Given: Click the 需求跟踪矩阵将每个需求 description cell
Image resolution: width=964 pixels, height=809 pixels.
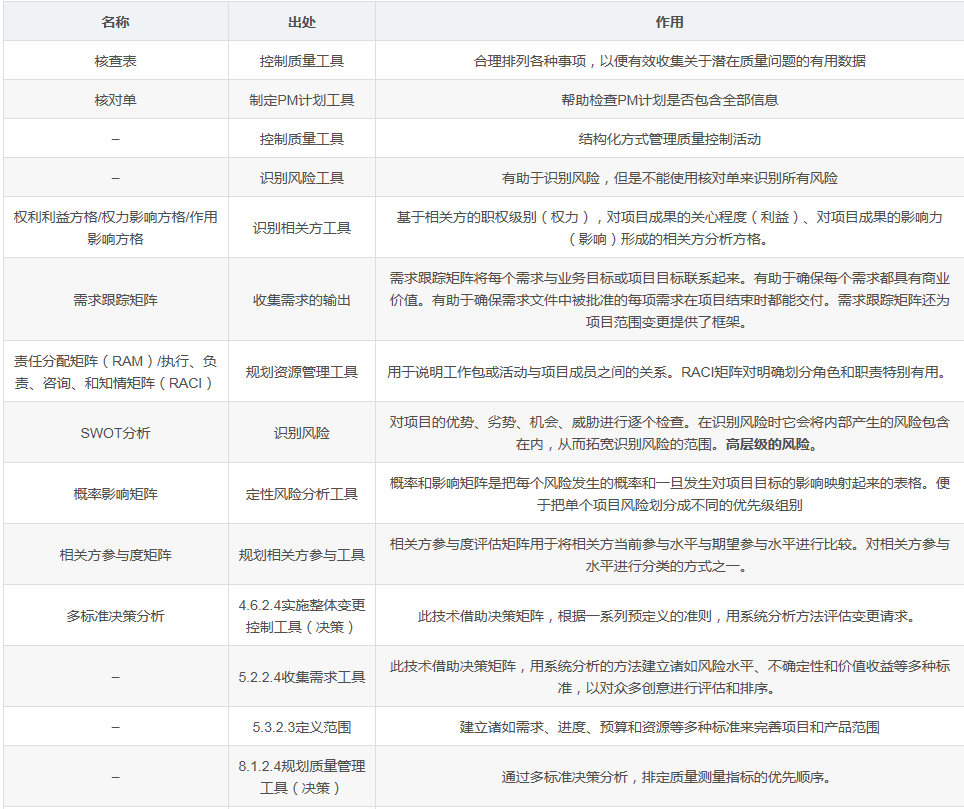Looking at the screenshot, I should point(670,299).
